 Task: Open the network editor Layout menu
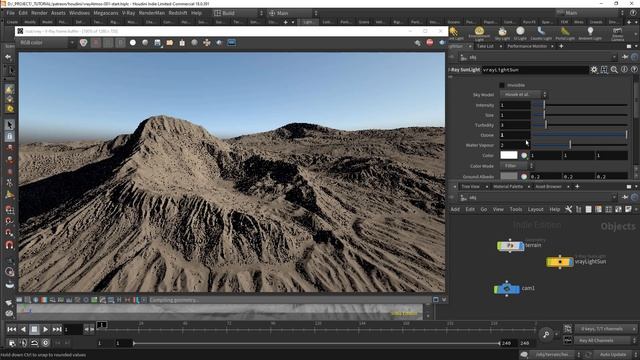point(536,209)
